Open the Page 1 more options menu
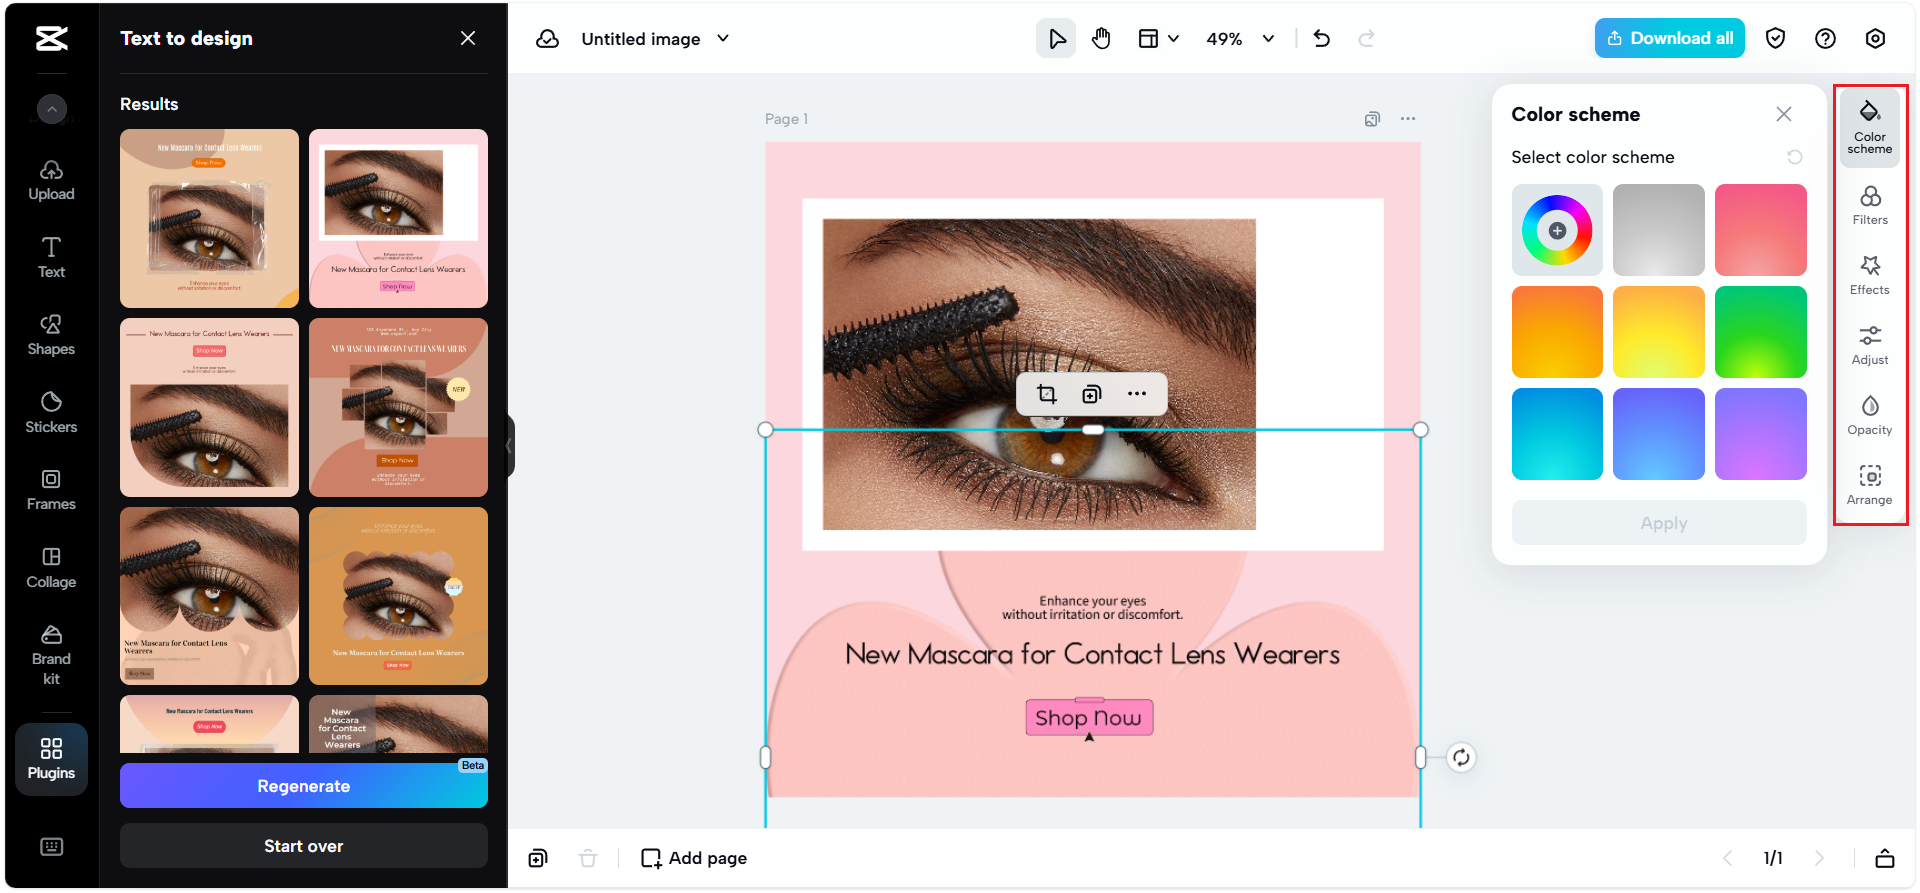The image size is (1920, 893). coord(1408,119)
